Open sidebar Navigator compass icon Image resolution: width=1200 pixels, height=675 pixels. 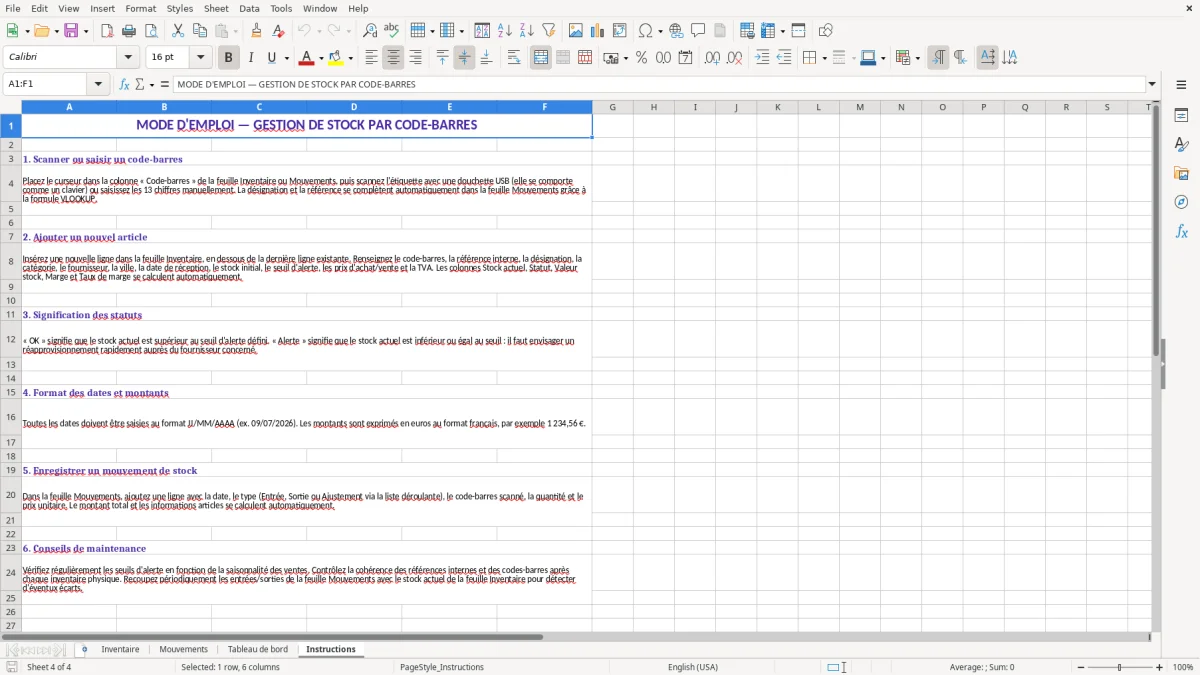(1181, 202)
